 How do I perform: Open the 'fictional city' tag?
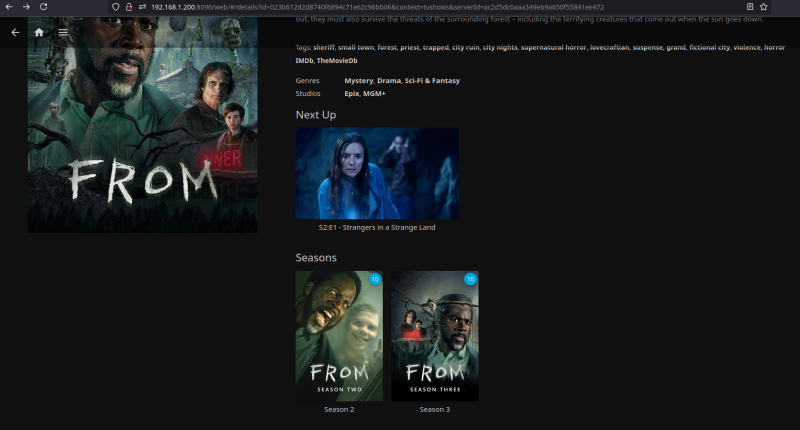click(710, 47)
